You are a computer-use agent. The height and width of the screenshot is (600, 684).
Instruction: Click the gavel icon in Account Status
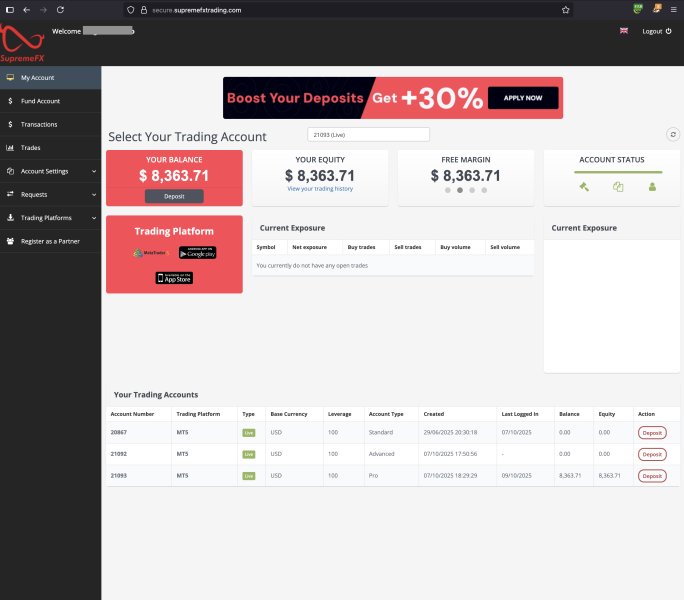[x=584, y=186]
